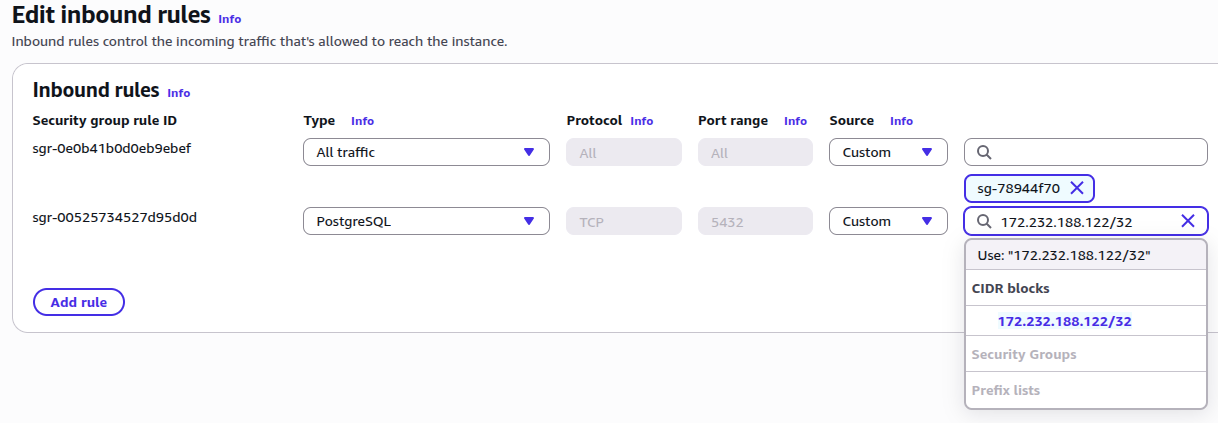The height and width of the screenshot is (423, 1218).
Task: Click Info link next to Source column
Action: [x=901, y=121]
